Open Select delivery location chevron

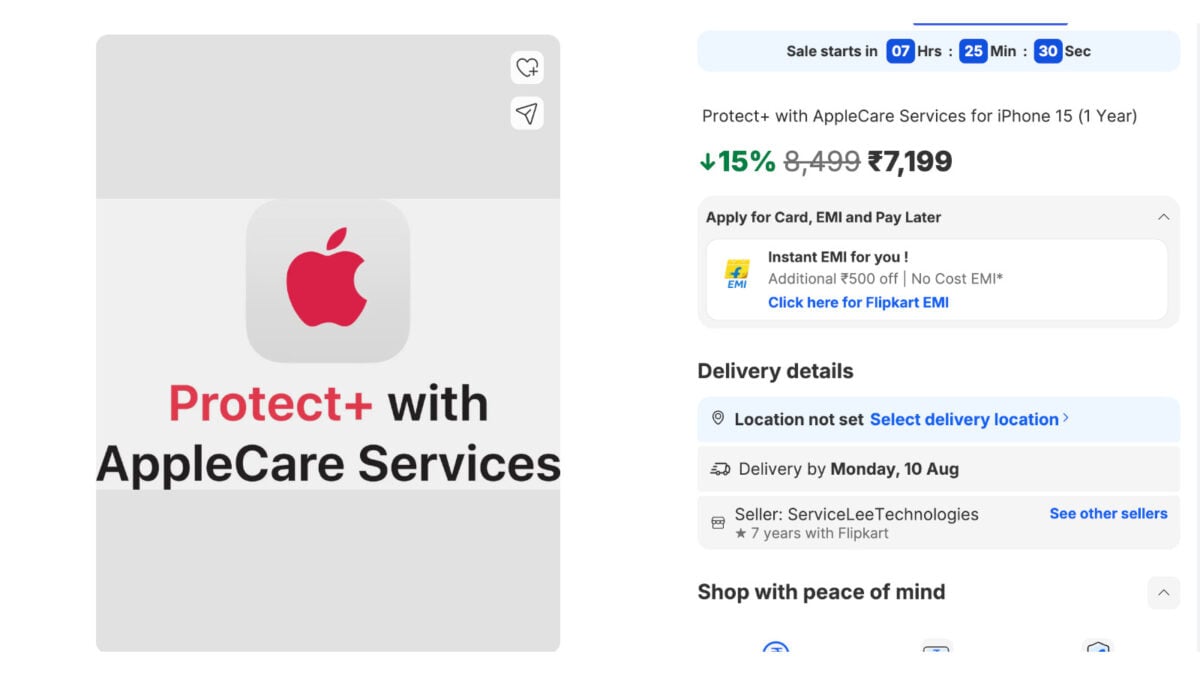coord(1066,418)
